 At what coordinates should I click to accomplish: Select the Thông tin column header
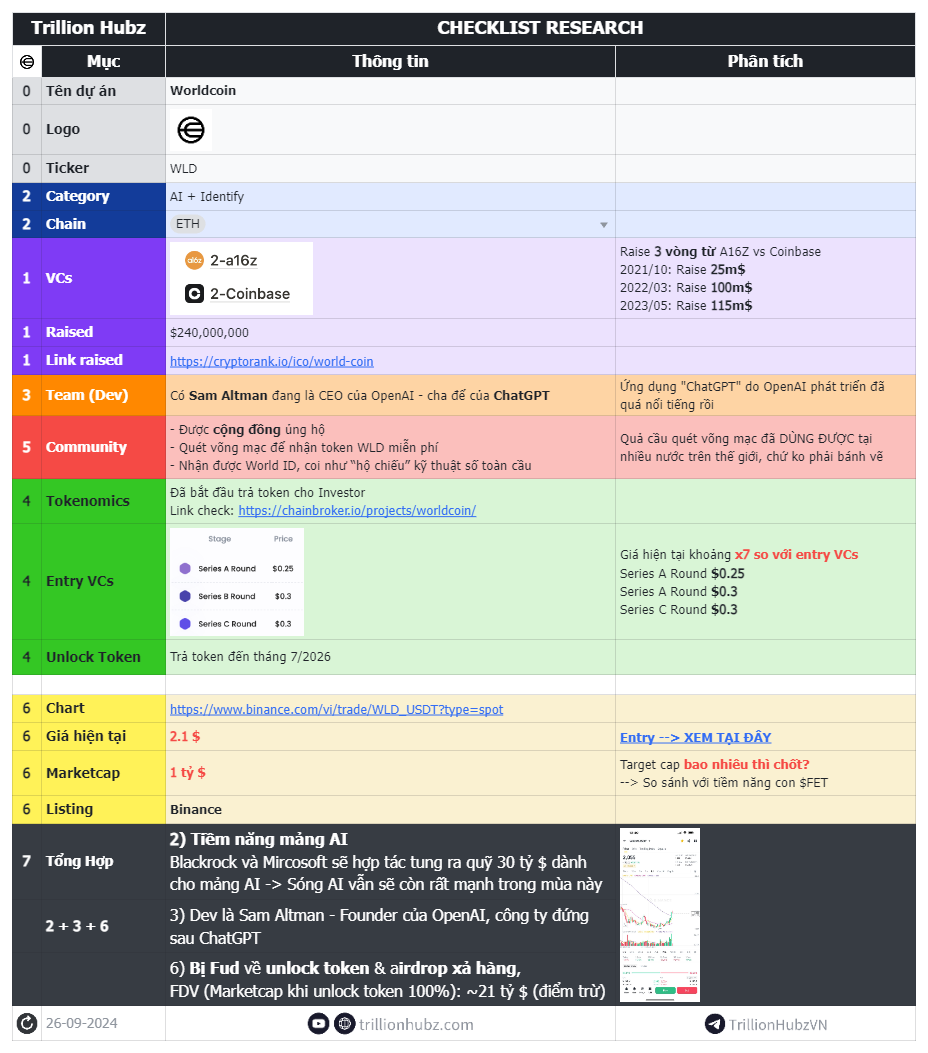pos(390,62)
